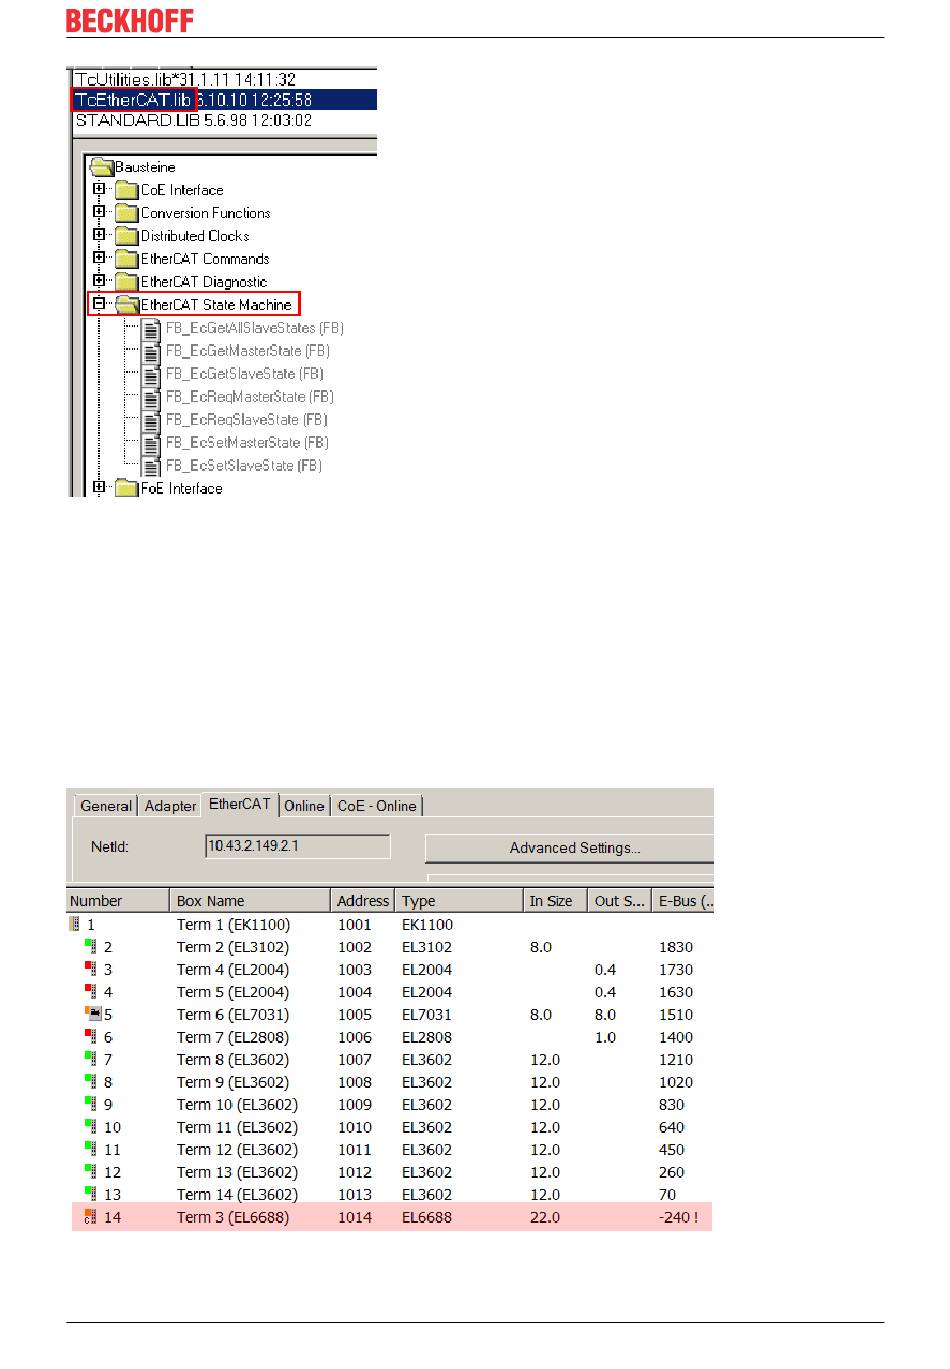Open the CoE - Online tab

(x=377, y=806)
